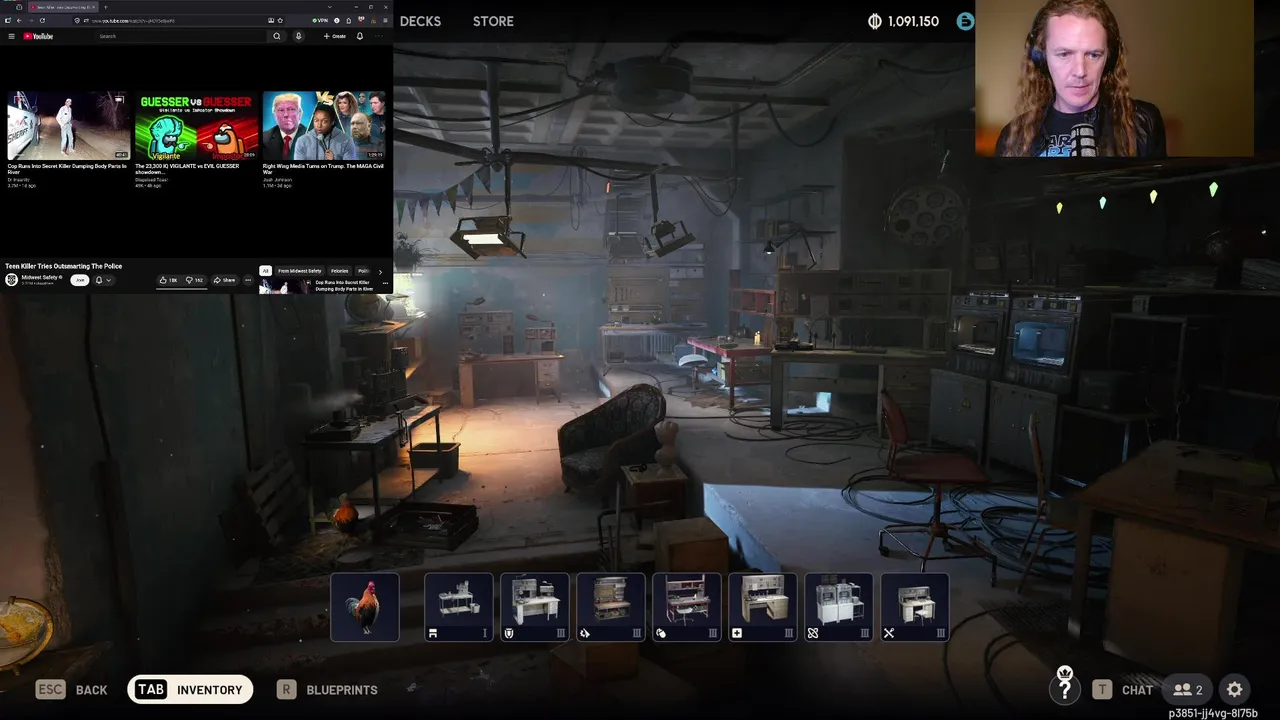Open the TAB INVENTORY button

pyautogui.click(x=190, y=689)
